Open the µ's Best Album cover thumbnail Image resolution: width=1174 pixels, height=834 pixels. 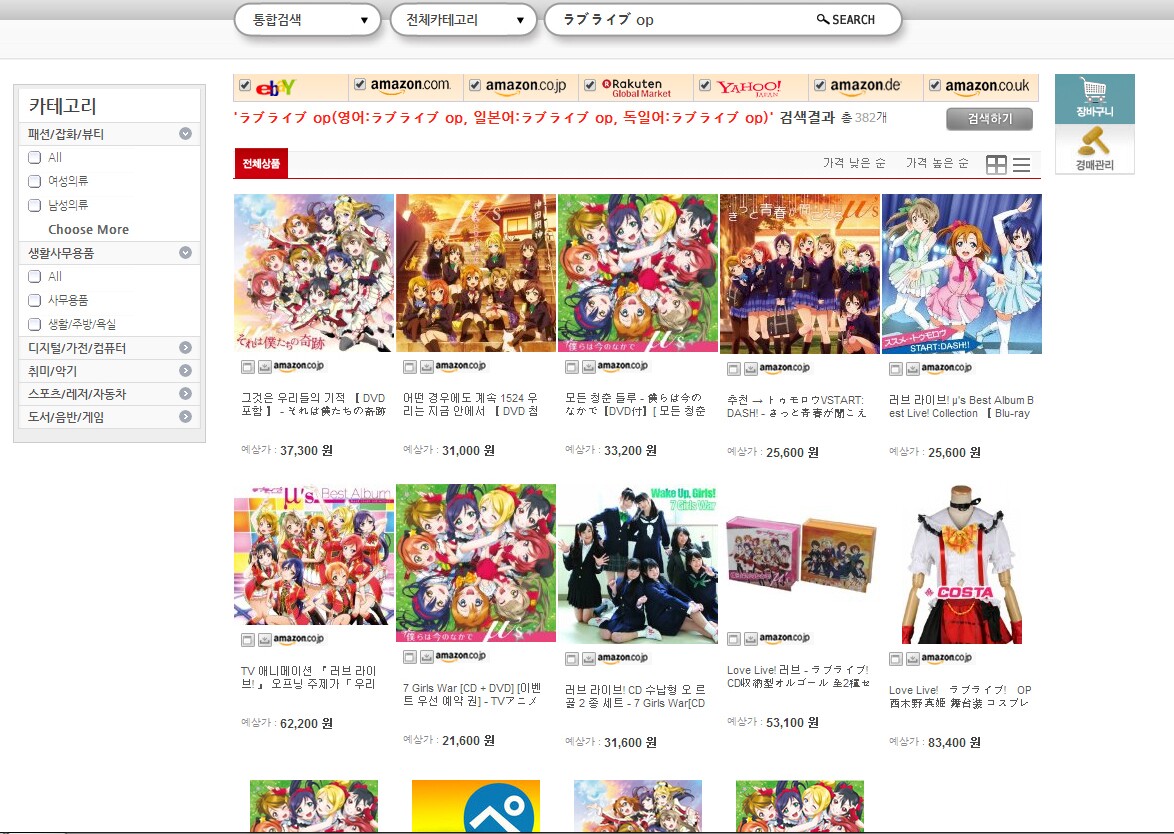314,555
